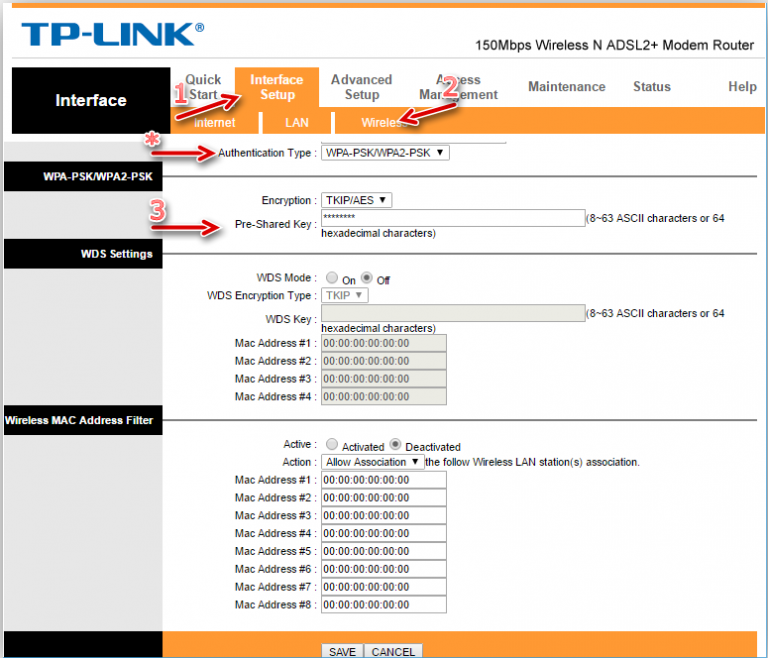
Task: Switch to the Maintenance tab
Action: point(567,87)
